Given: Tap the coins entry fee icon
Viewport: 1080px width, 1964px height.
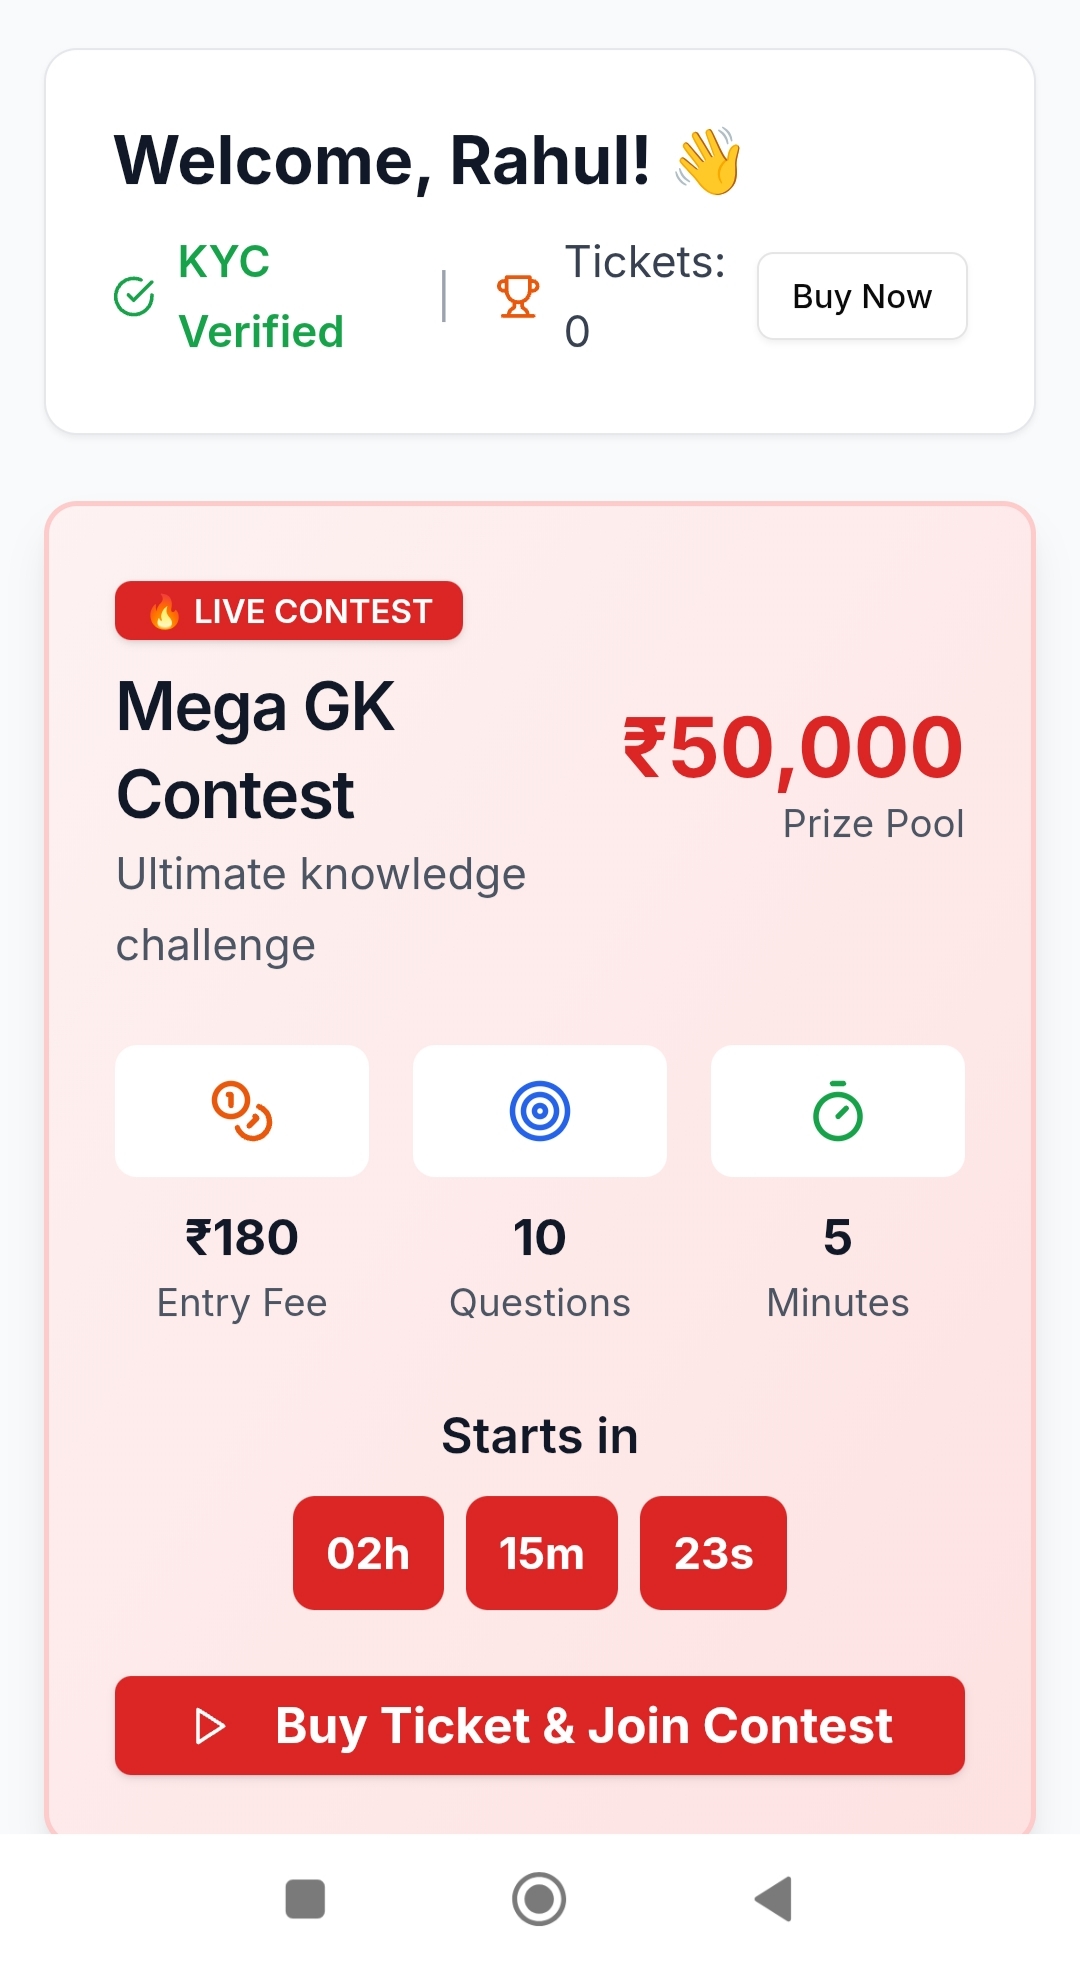Looking at the screenshot, I should (242, 1111).
